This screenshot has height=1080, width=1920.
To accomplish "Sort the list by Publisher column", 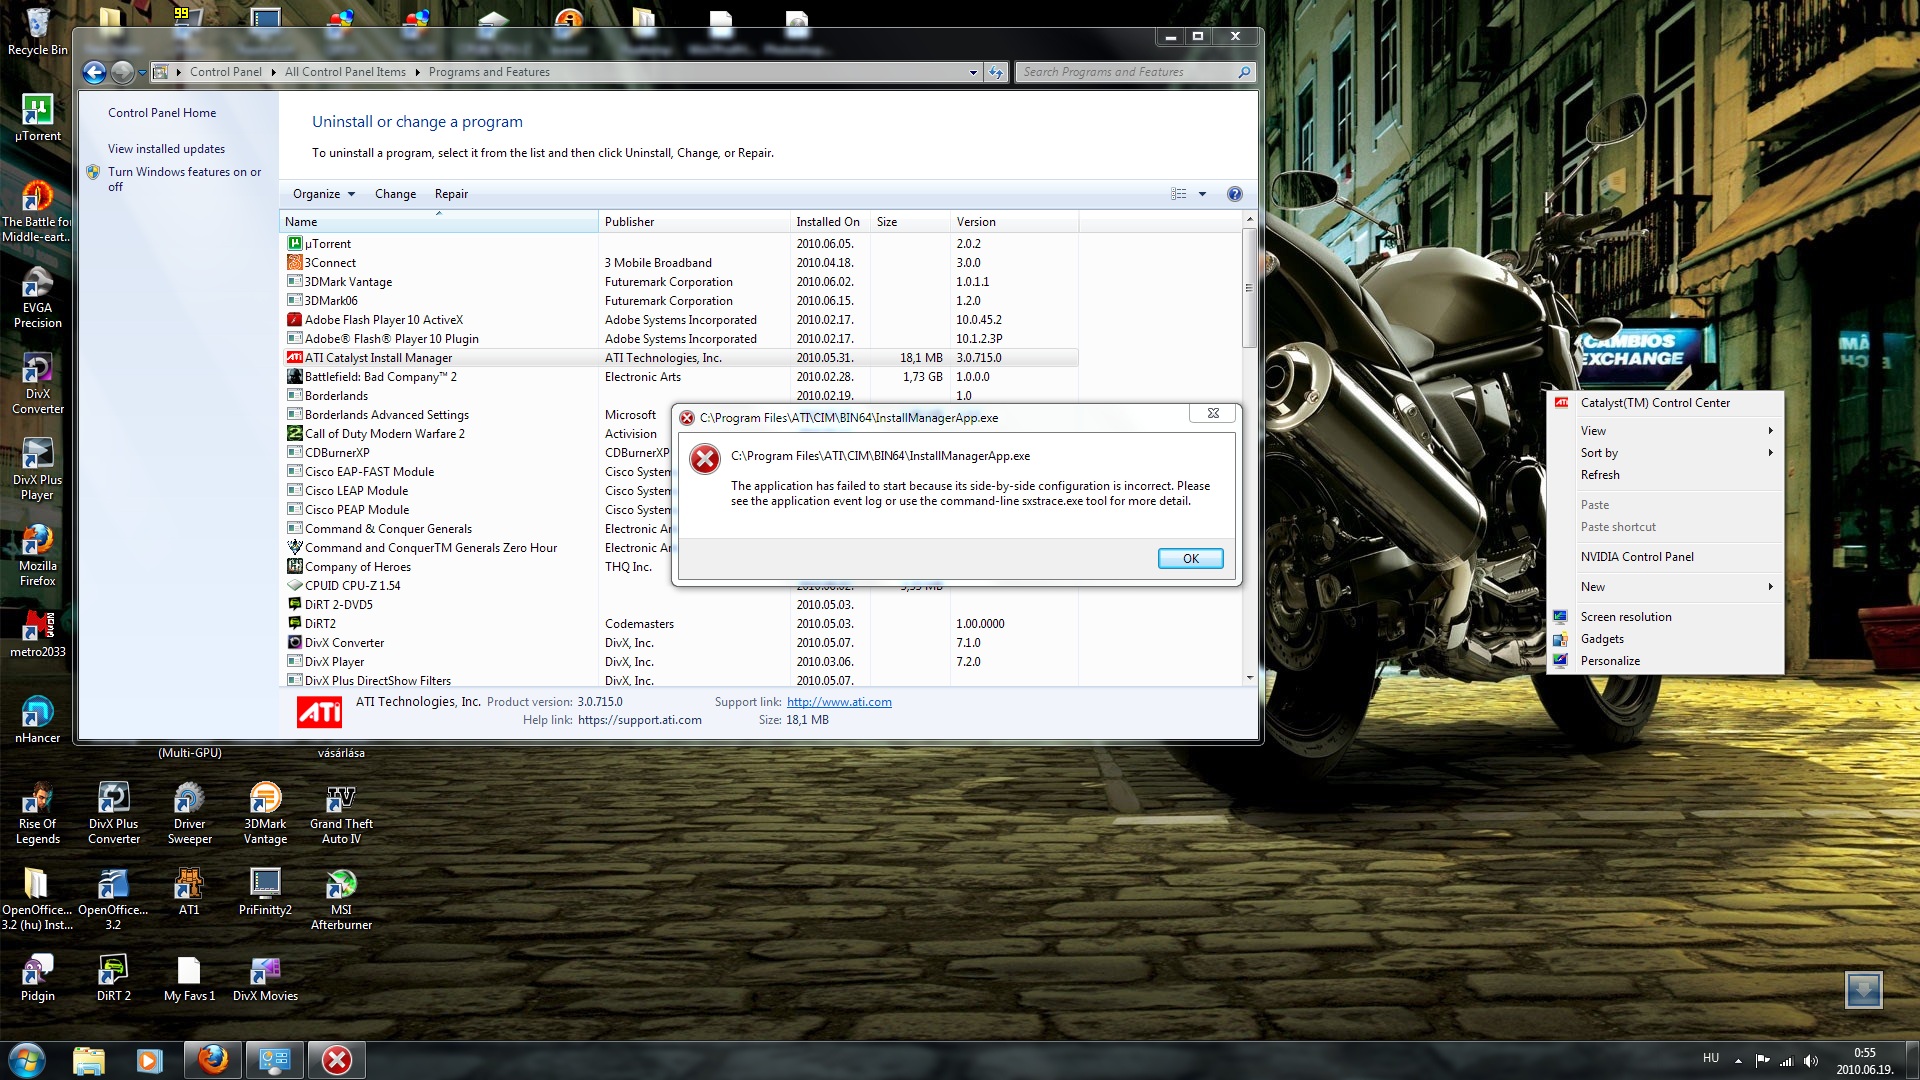I will [x=694, y=222].
